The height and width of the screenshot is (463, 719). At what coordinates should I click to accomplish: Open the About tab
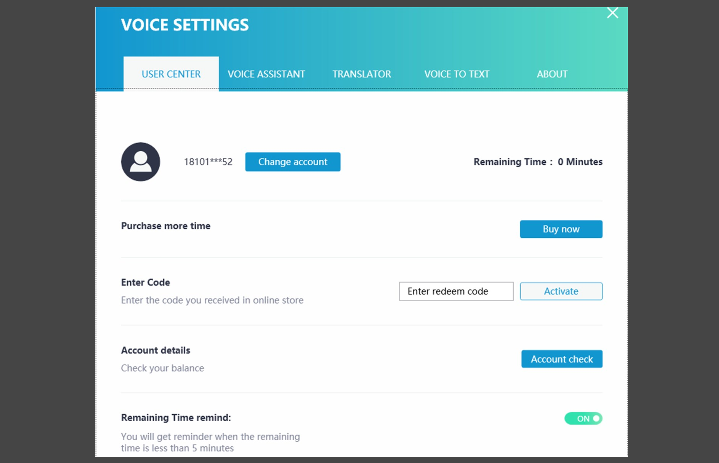[552, 74]
